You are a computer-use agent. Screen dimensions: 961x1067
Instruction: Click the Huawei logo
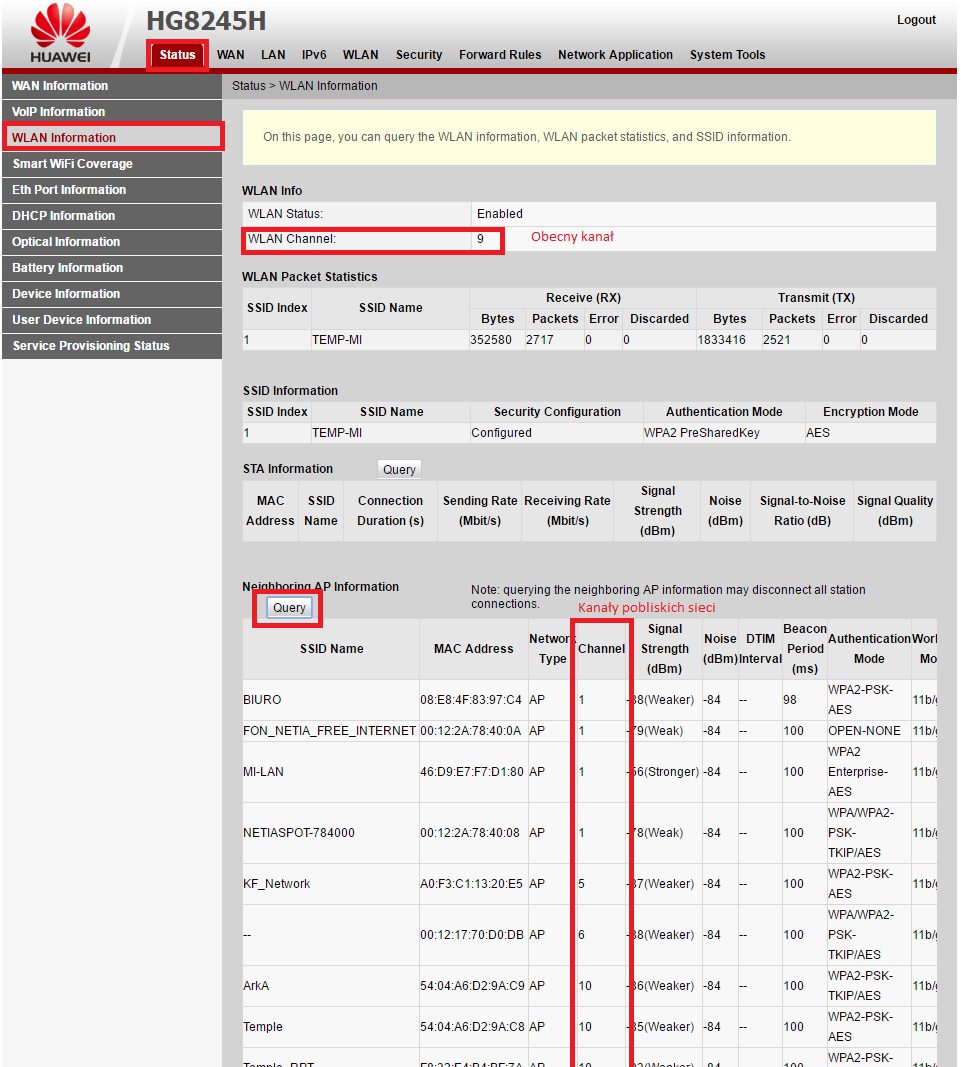coord(60,33)
